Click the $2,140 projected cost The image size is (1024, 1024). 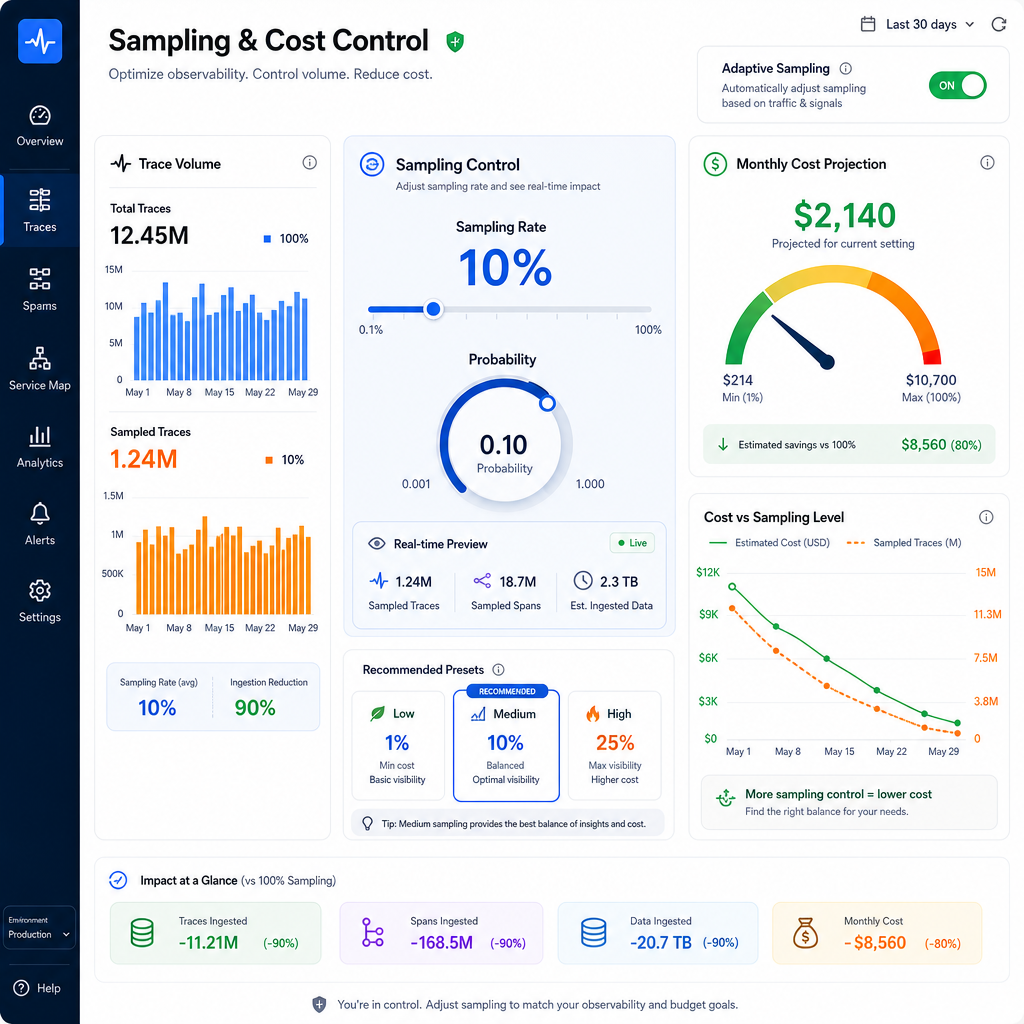844,216
